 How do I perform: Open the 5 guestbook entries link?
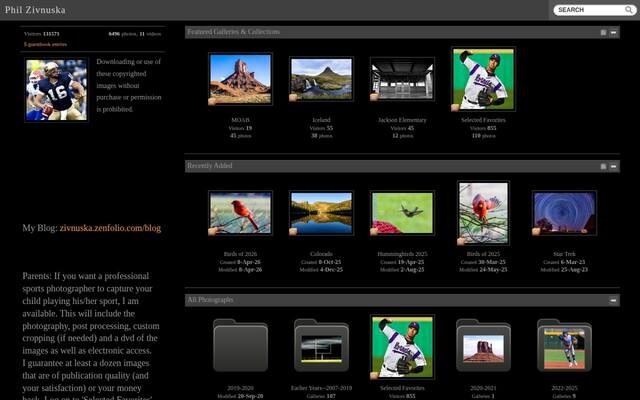pos(45,44)
